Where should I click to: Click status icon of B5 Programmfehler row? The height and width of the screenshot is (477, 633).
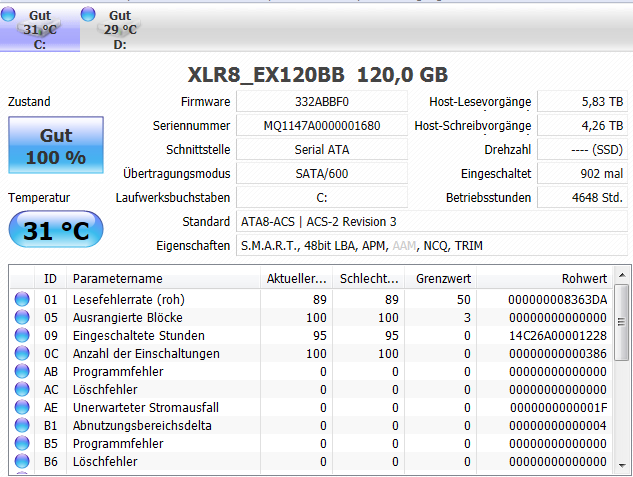point(22,443)
